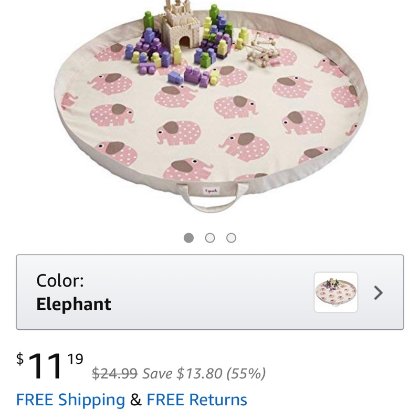Jump to the third product image dot

pyautogui.click(x=231, y=238)
